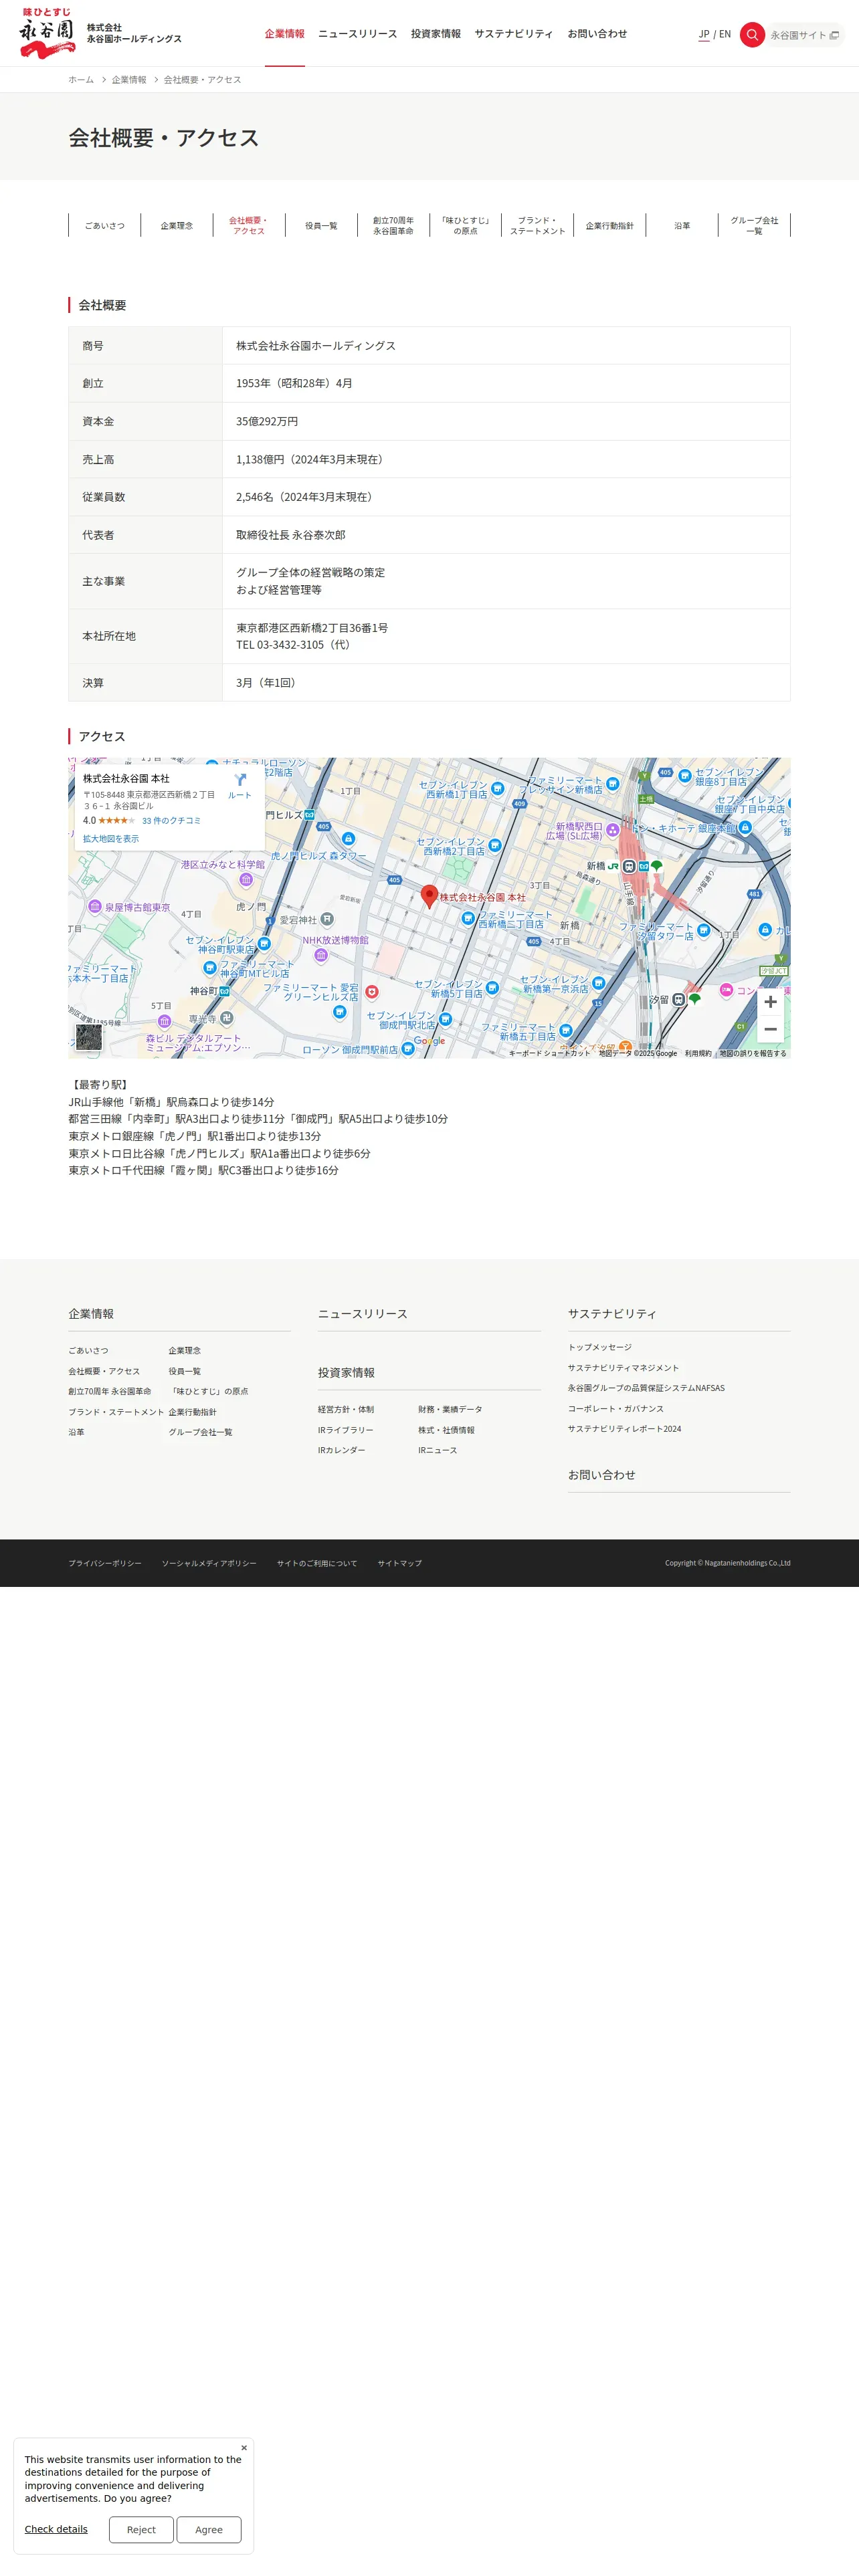Open footer ニュースリリース heading link

coord(363,1314)
